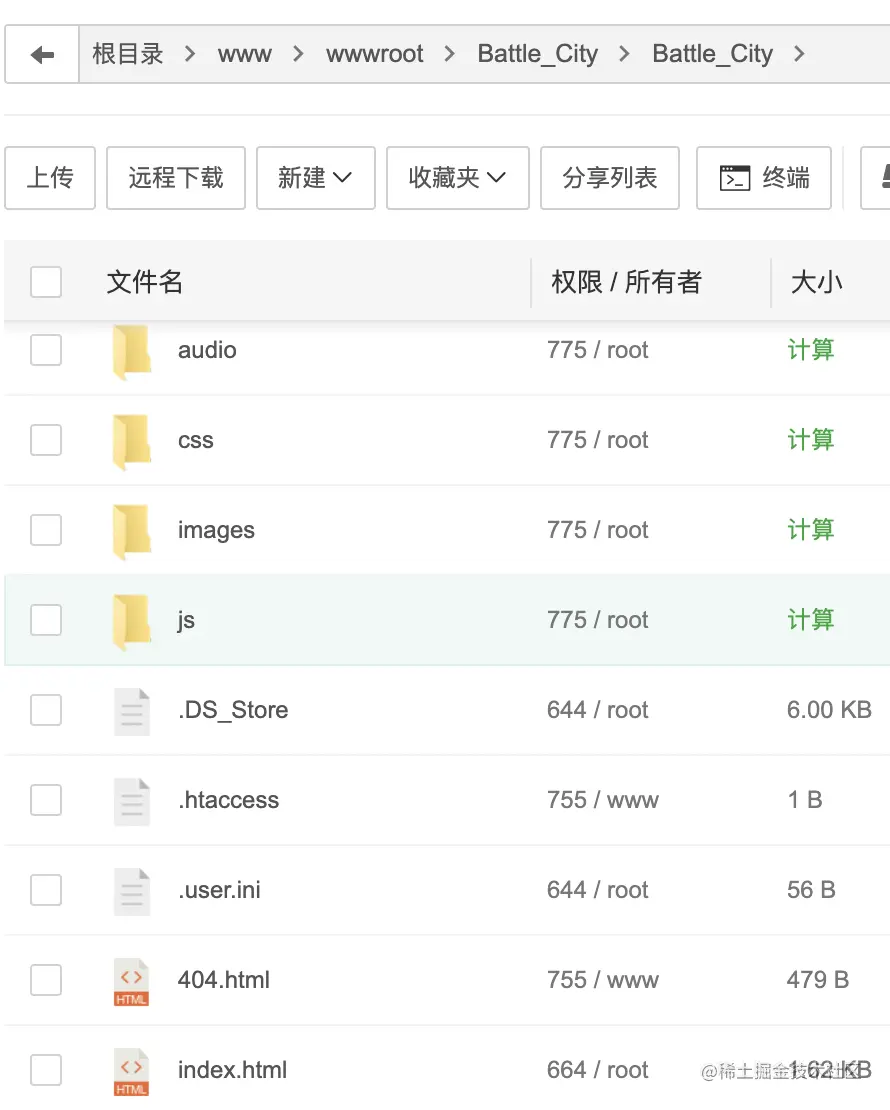
Task: Tick the checkbox beside 404.html
Action: tap(46, 980)
